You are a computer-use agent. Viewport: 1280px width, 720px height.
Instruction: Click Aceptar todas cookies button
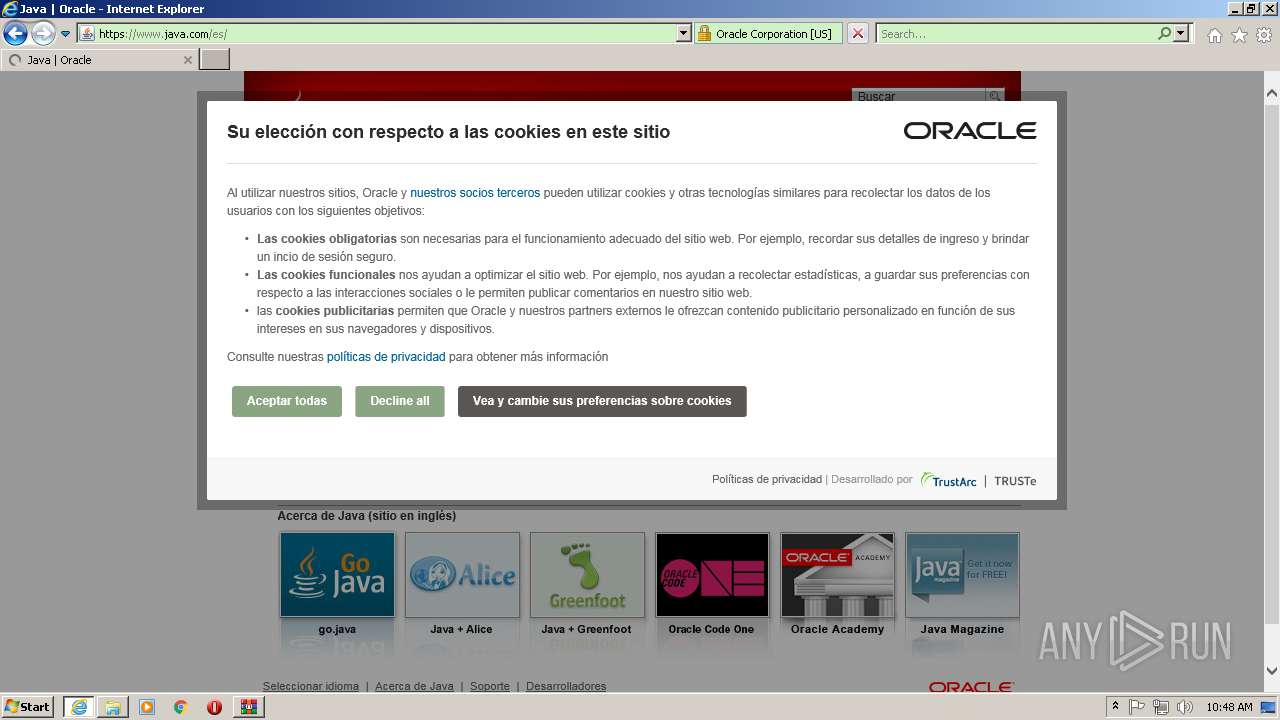click(287, 401)
